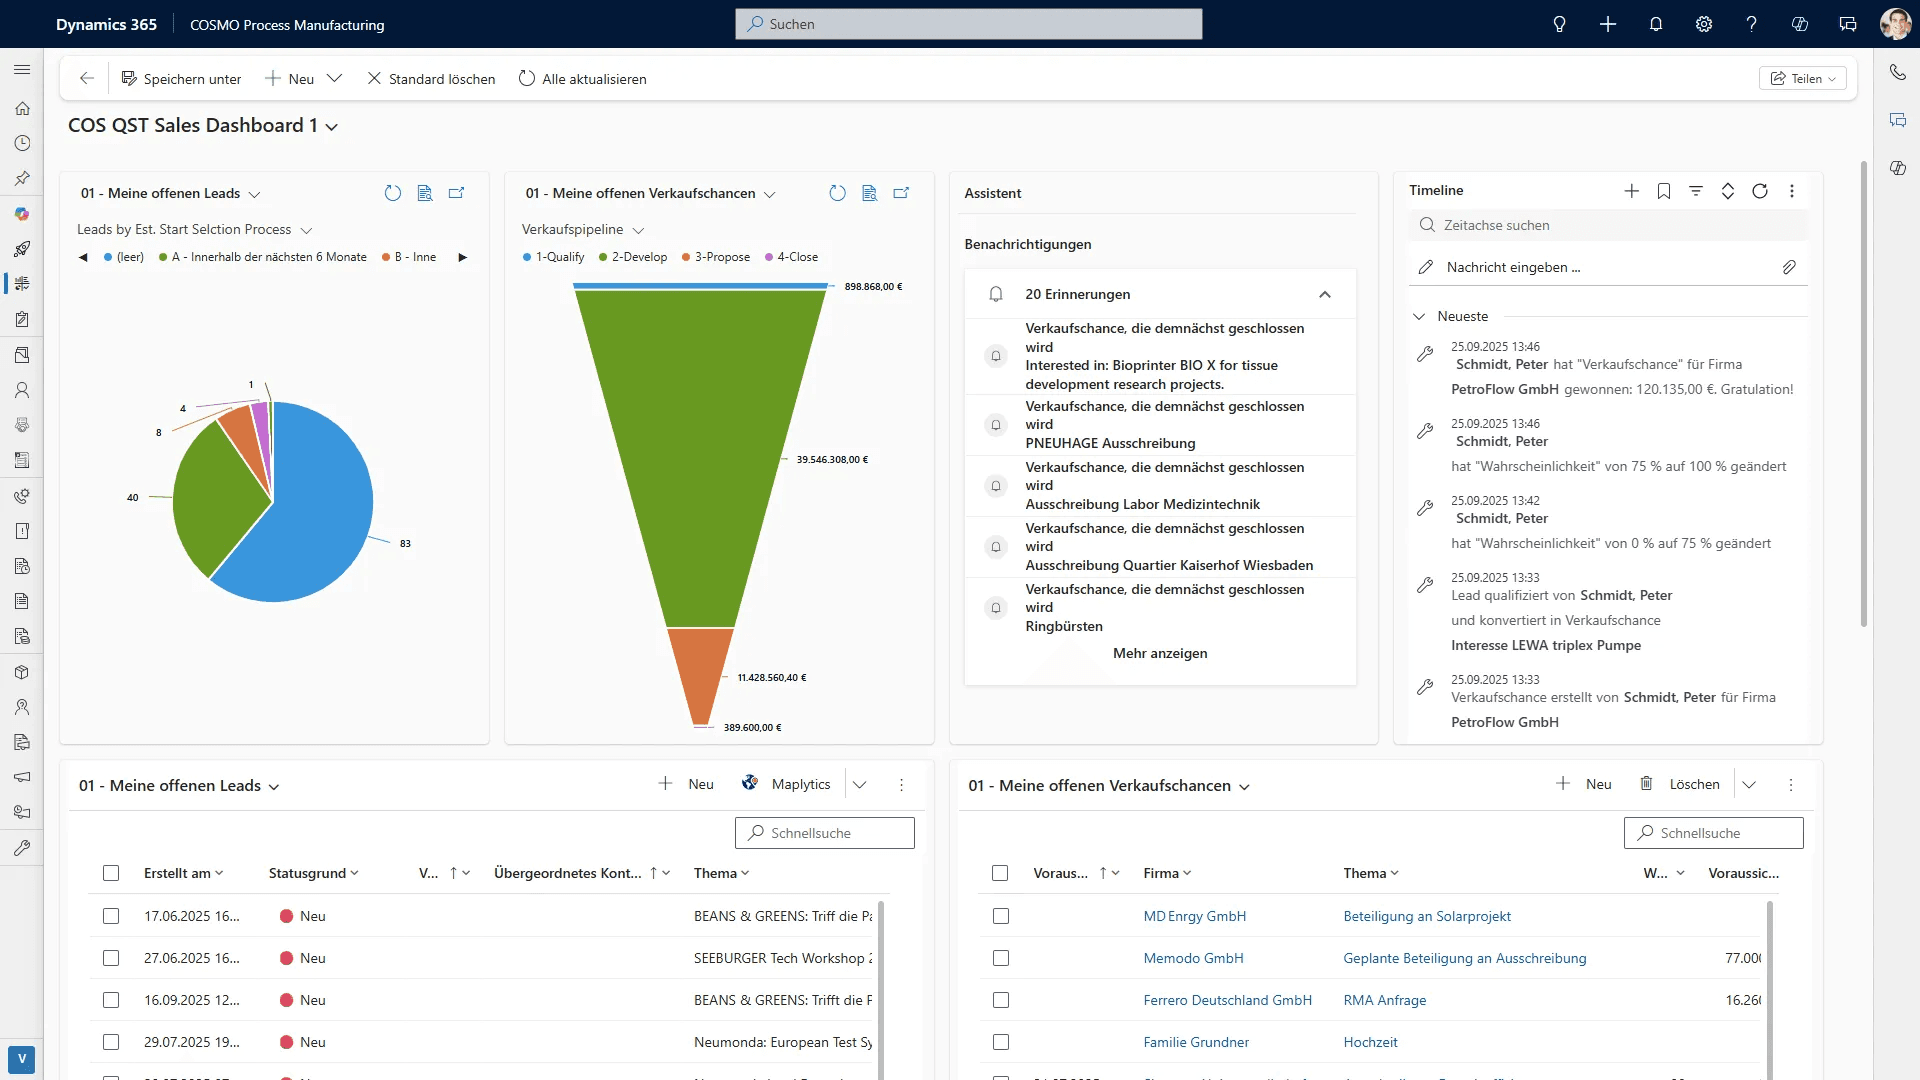Click the global Suchen search box

click(x=969, y=24)
